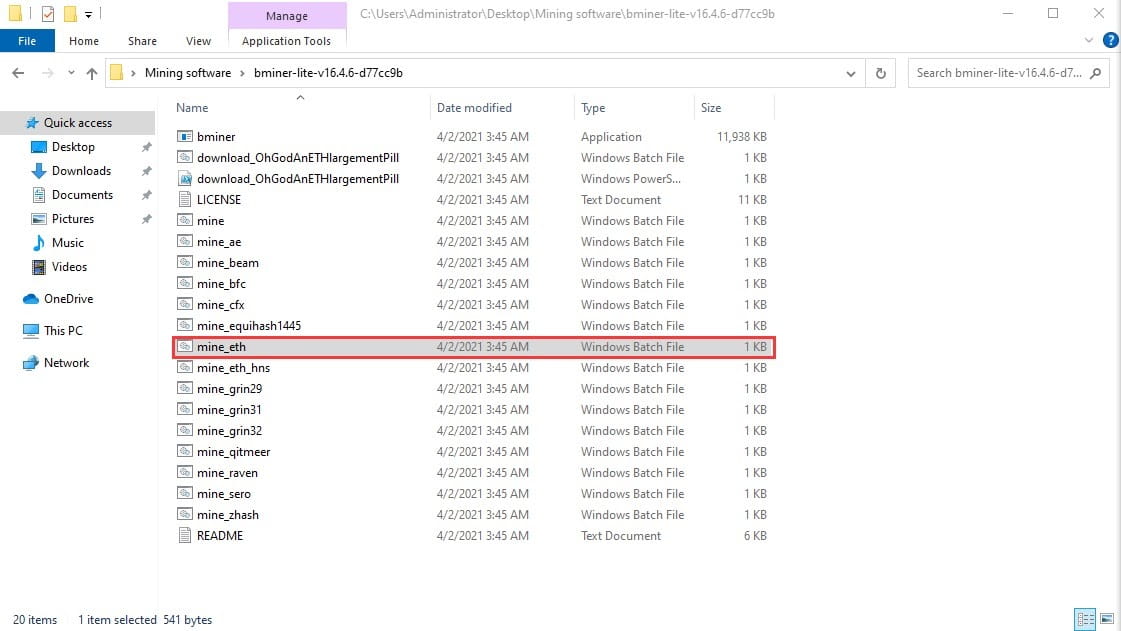Viewport: 1121px width, 631px height.
Task: Open the Application Tools ribbon tab
Action: pyautogui.click(x=287, y=41)
